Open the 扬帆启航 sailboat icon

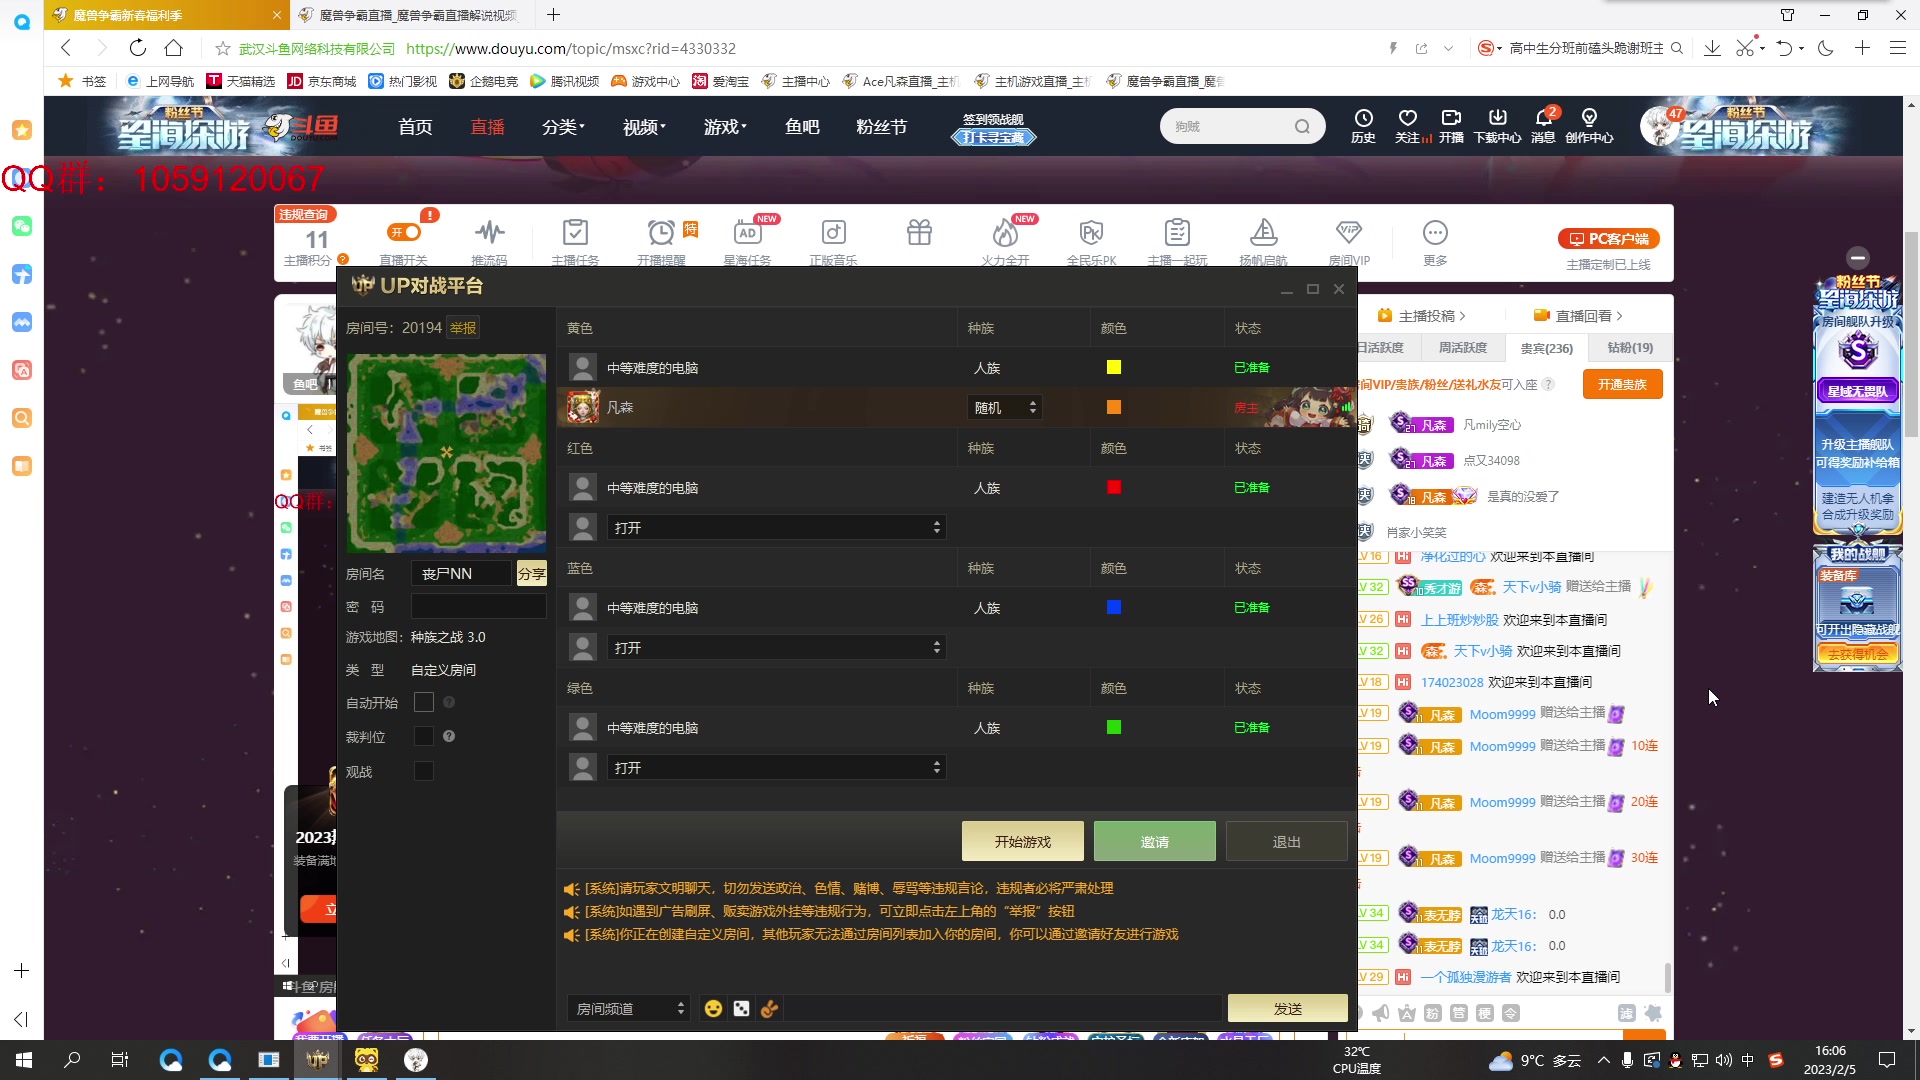pos(1263,233)
